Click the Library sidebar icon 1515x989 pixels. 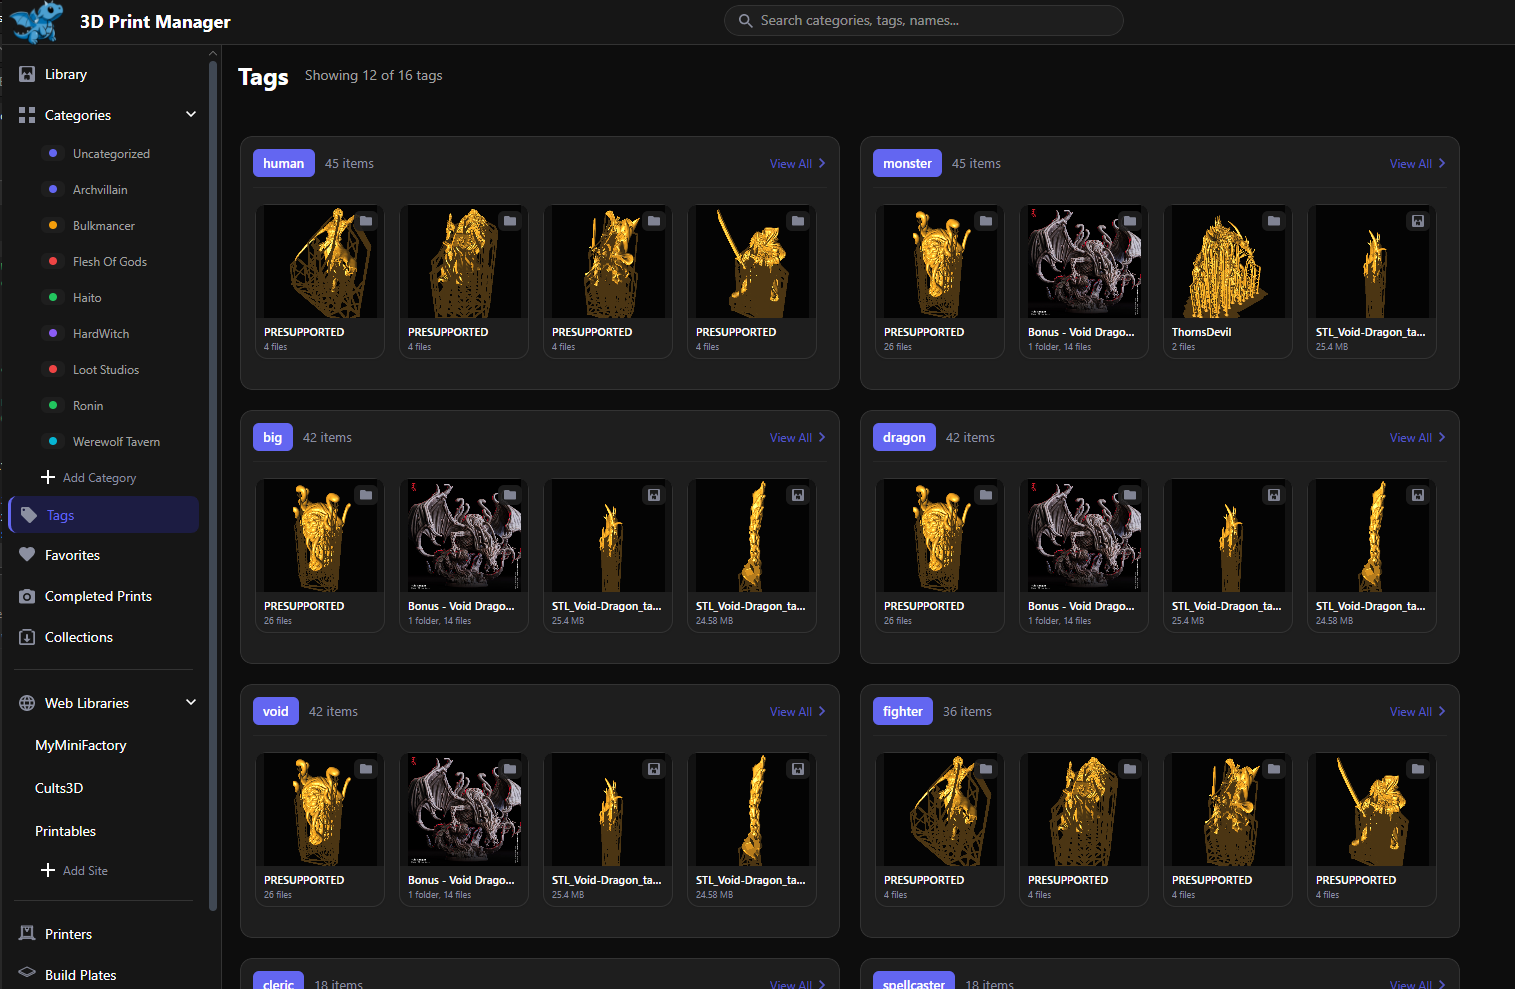coord(27,74)
